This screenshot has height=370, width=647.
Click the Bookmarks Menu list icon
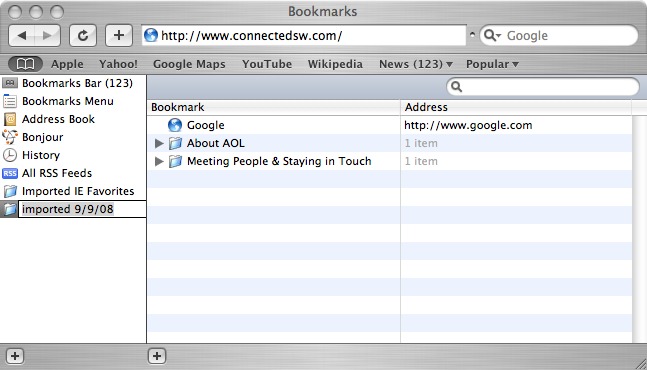click(x=10, y=101)
